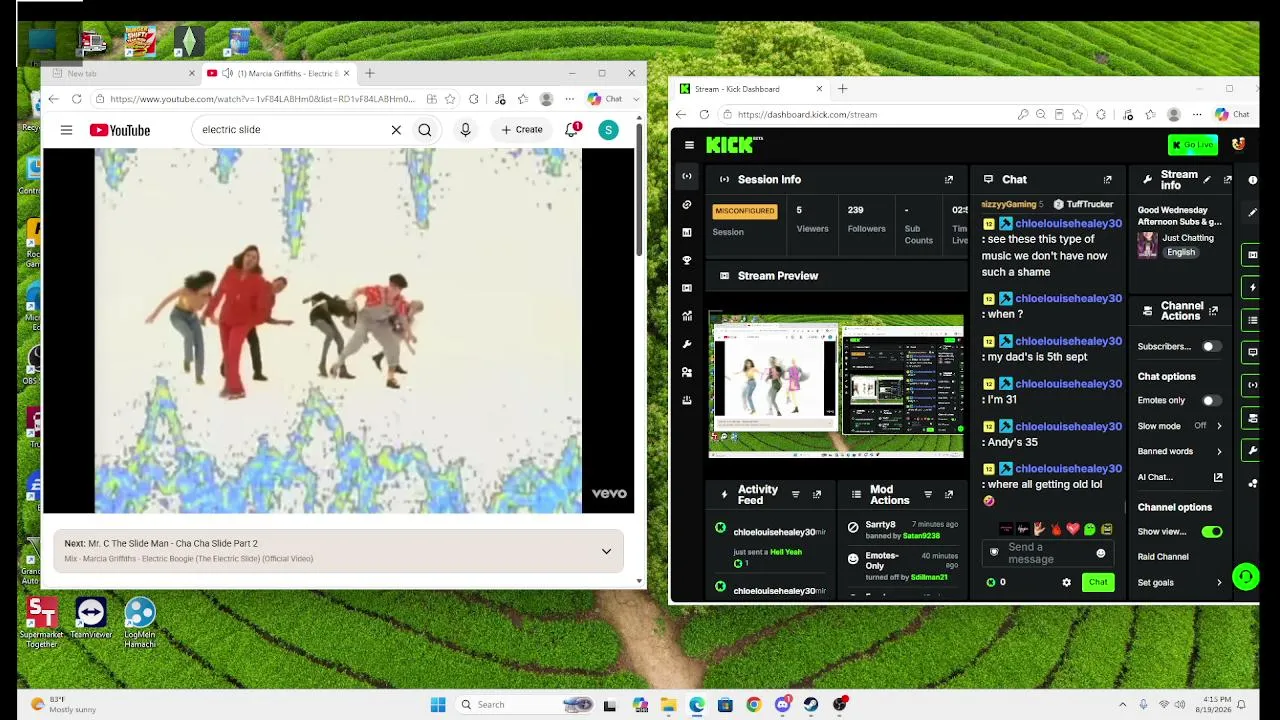Switch to the New tab browser tab
Image resolution: width=1280 pixels, height=720 pixels.
click(123, 73)
